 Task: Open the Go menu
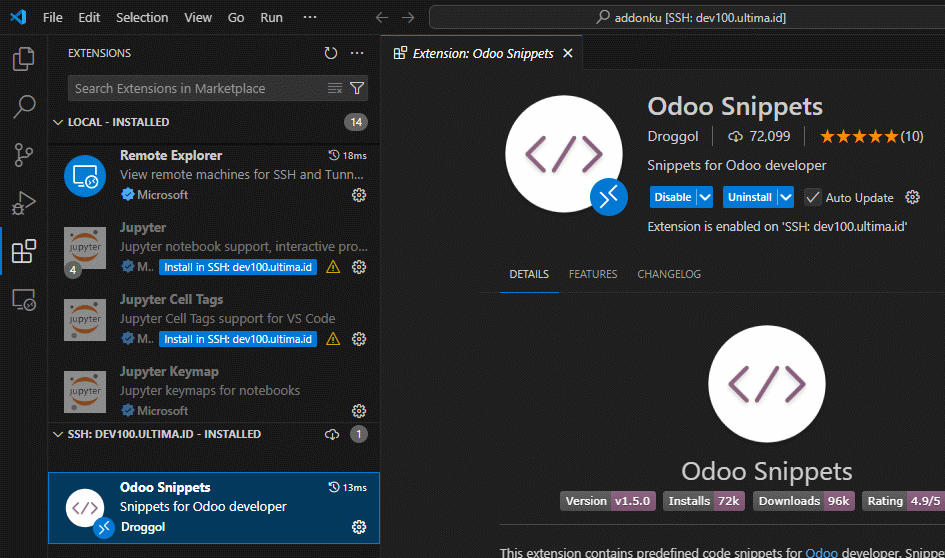236,17
